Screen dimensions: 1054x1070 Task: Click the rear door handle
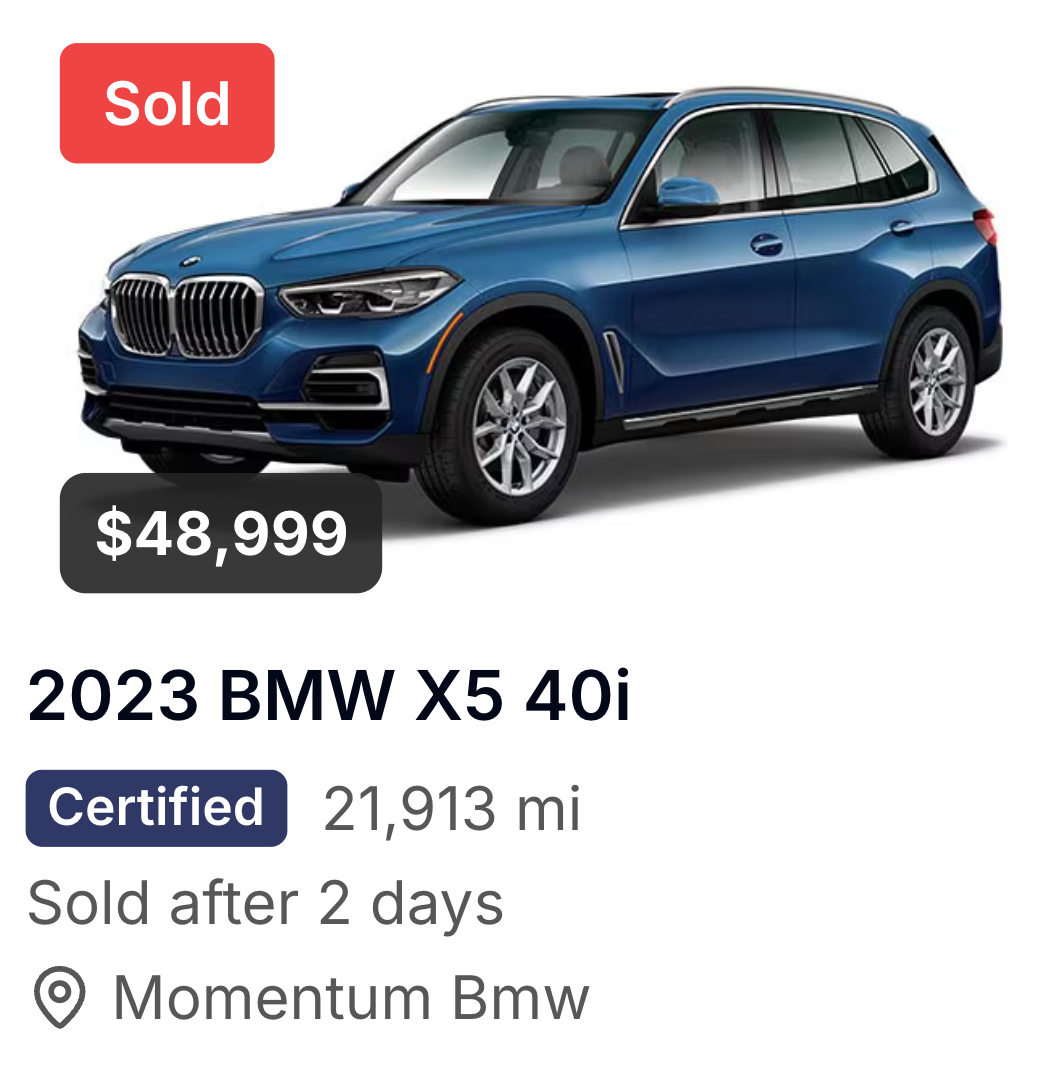(902, 227)
